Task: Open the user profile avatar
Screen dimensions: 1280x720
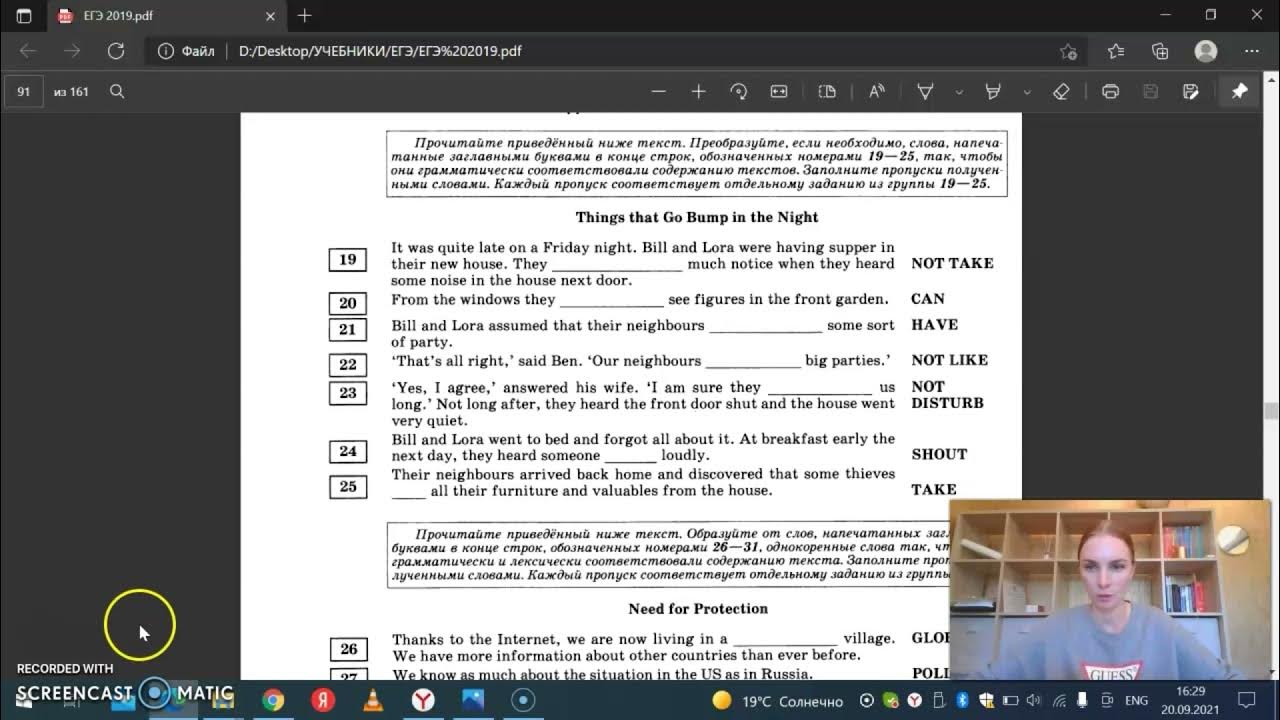Action: (1206, 51)
